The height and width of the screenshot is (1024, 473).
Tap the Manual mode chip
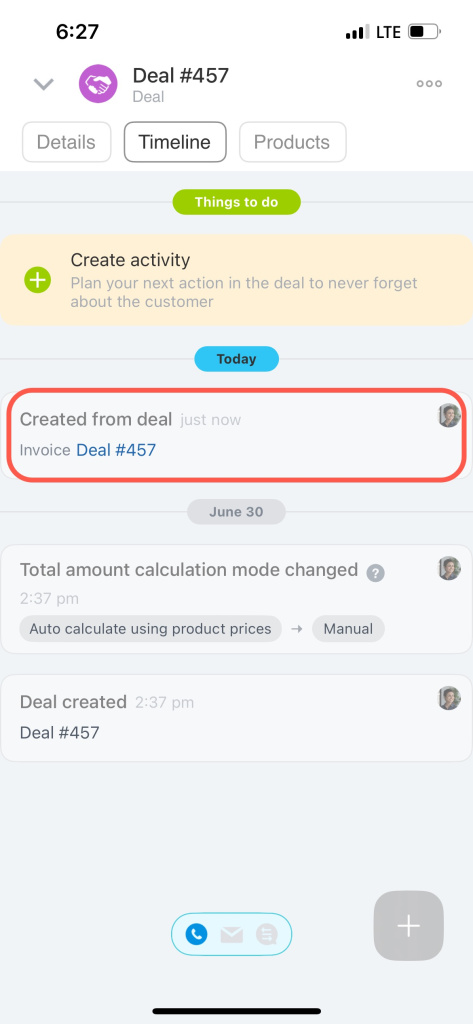[348, 629]
